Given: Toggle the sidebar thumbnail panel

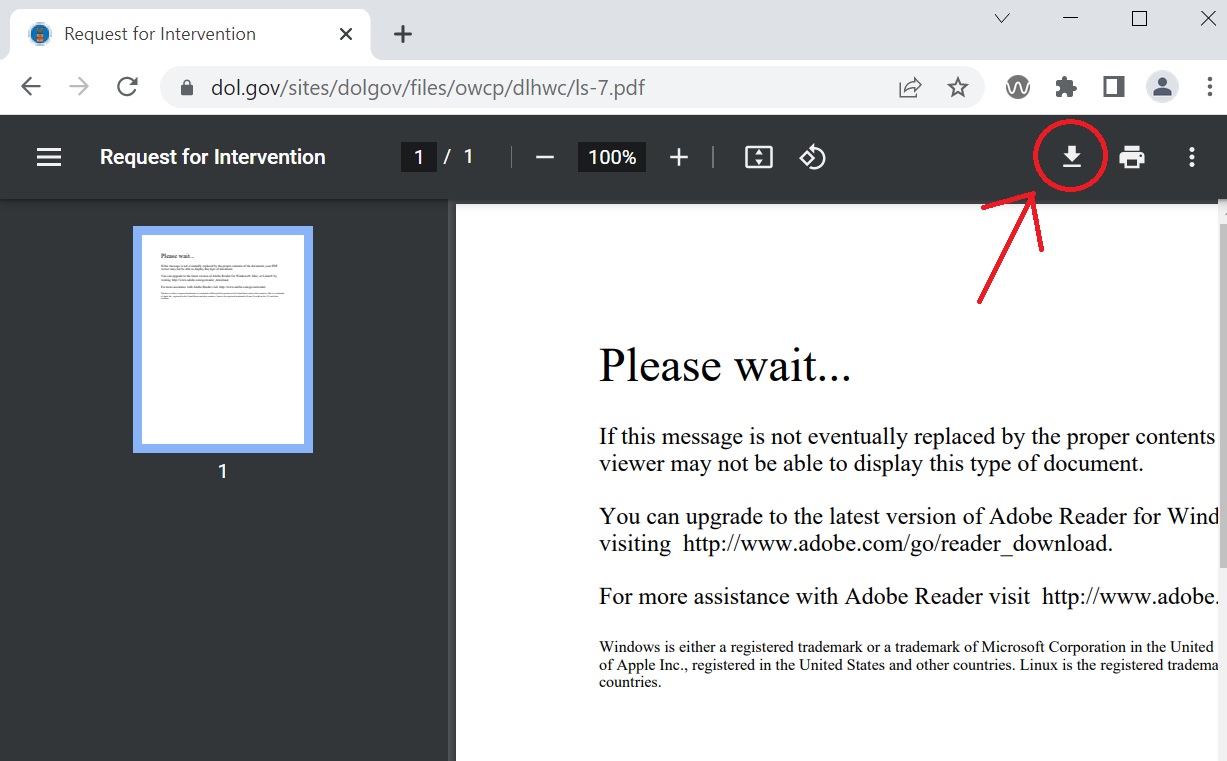Looking at the screenshot, I should (49, 157).
